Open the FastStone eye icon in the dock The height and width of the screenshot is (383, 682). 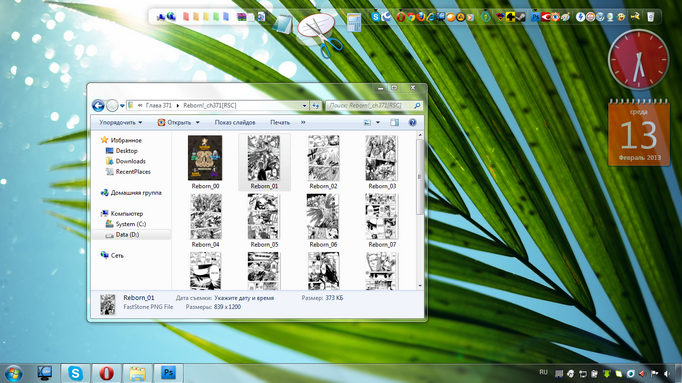click(555, 17)
